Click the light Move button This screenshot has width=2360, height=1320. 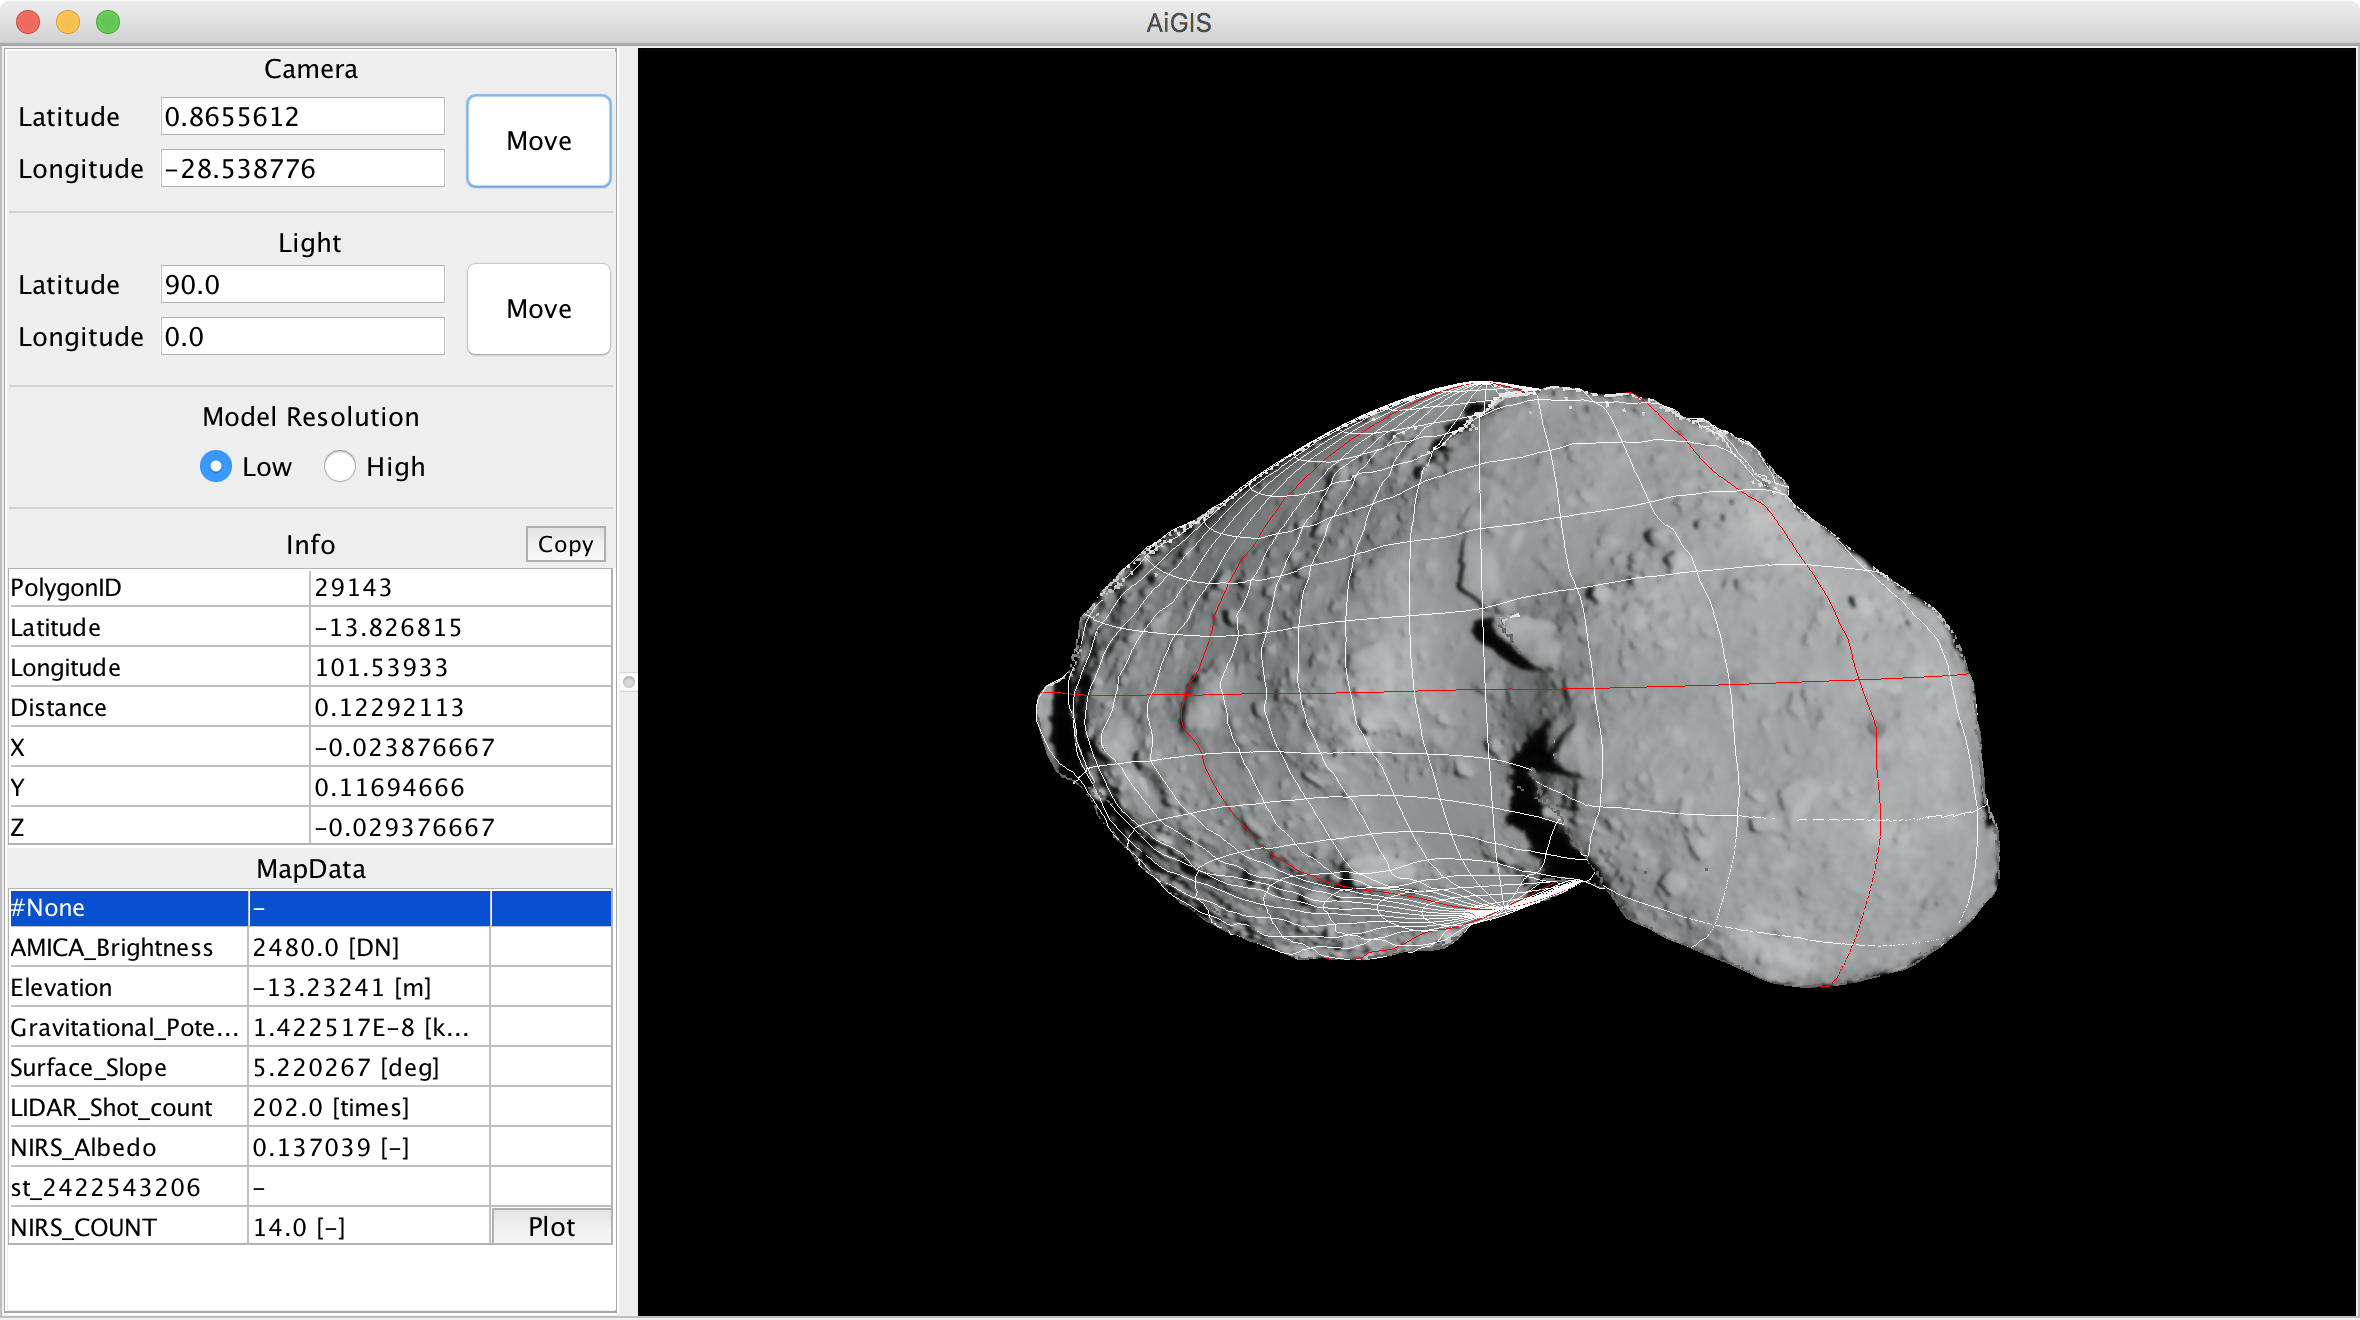[538, 309]
